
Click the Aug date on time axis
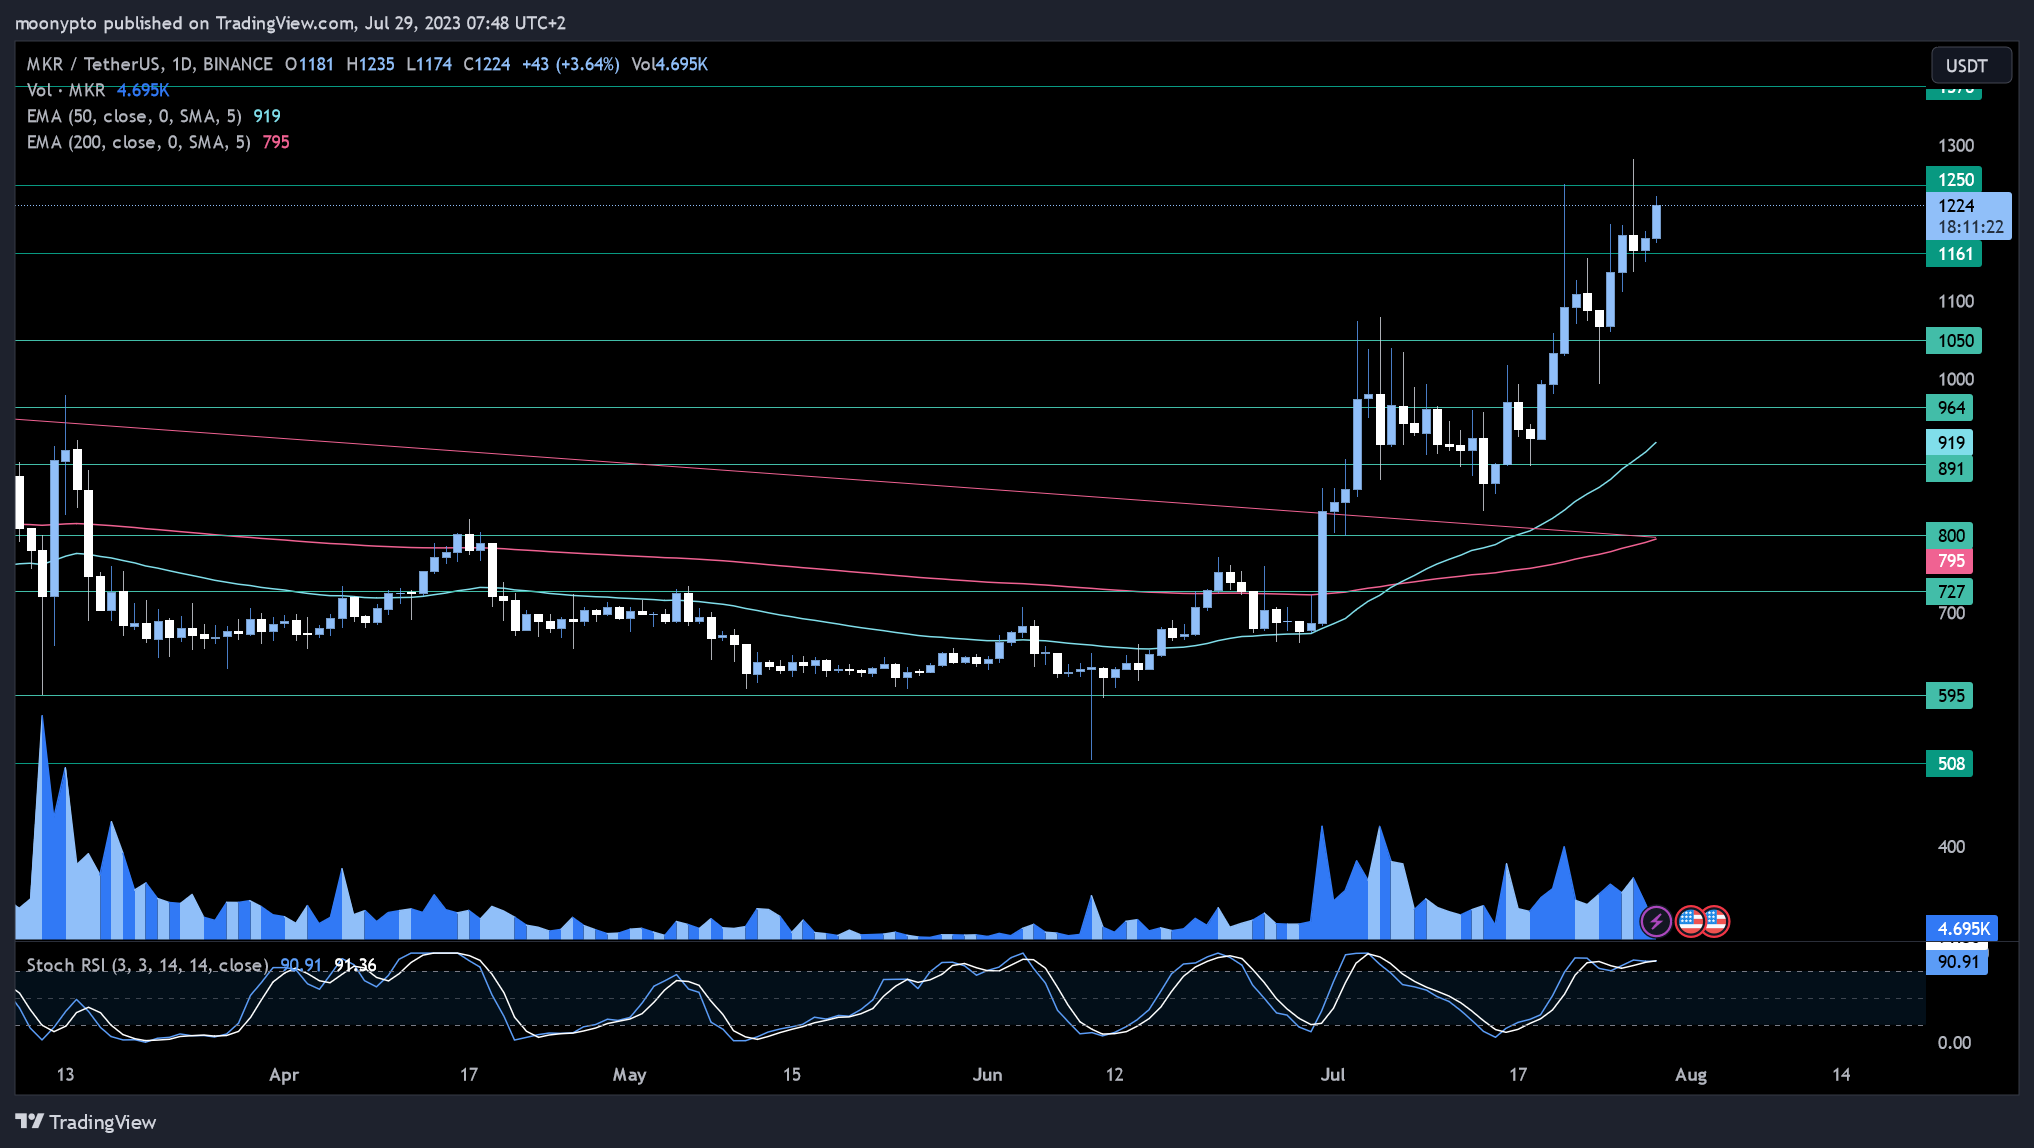pyautogui.click(x=1691, y=1075)
